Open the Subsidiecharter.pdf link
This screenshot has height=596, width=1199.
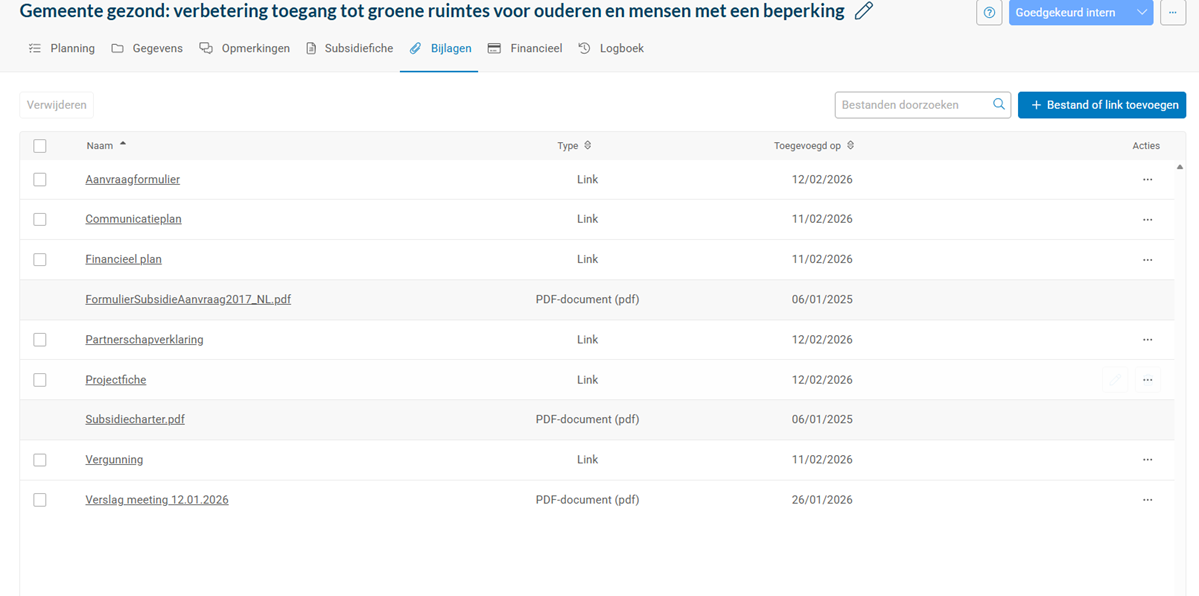[135, 420]
